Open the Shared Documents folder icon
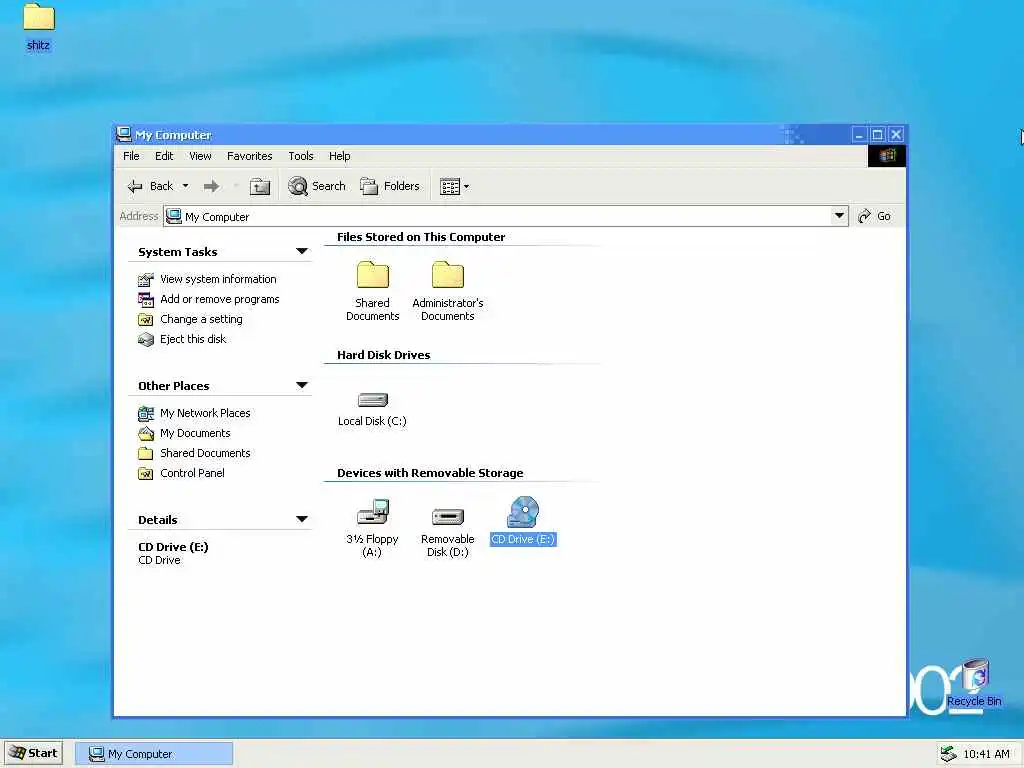 (x=372, y=275)
